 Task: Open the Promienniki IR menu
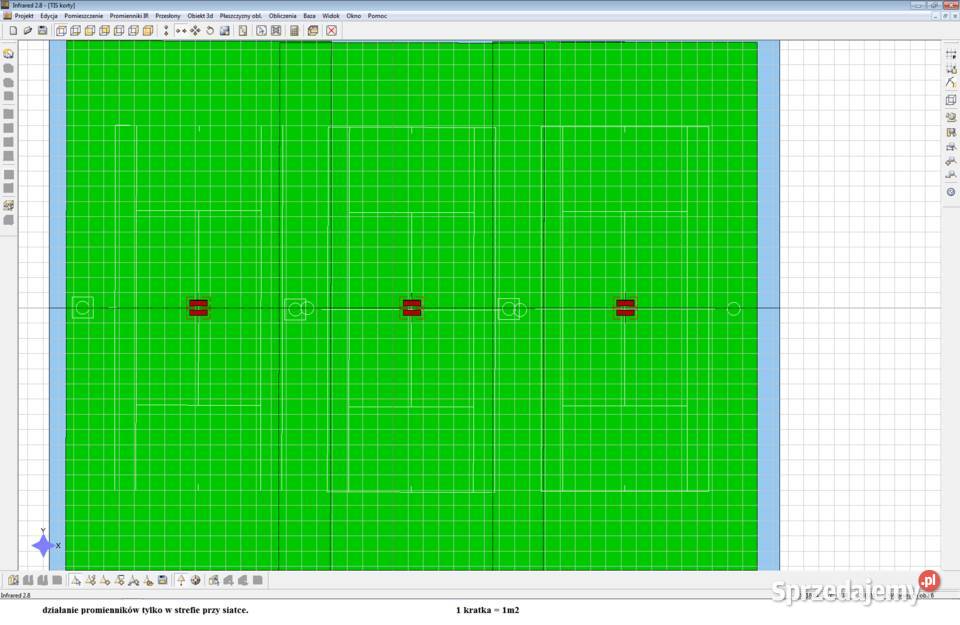coord(128,16)
